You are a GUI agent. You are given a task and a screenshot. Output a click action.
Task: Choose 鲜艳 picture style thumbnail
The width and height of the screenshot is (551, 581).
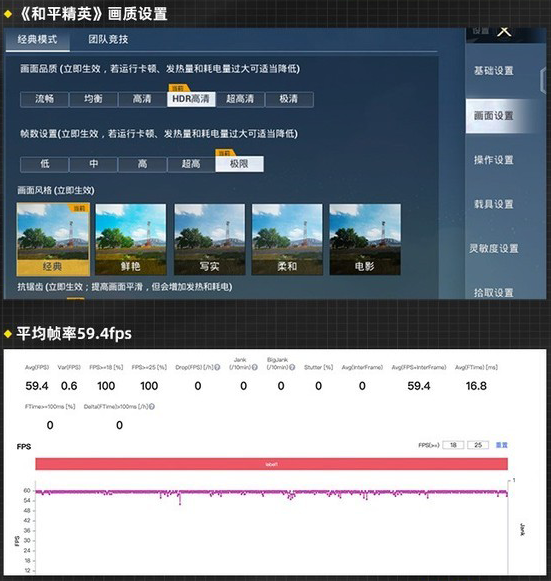131,239
